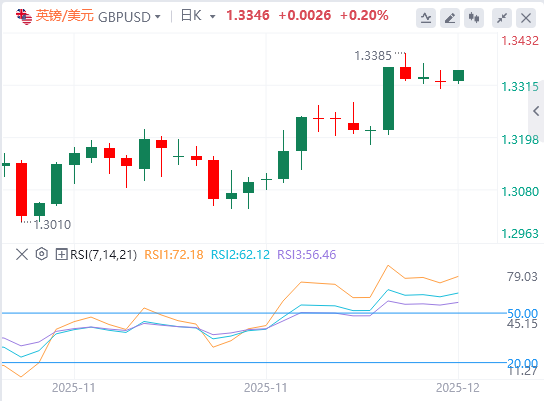This screenshot has height=401, width=544.
Task: Toggle the RSI3:56.46 purple line label
Action: [307, 255]
